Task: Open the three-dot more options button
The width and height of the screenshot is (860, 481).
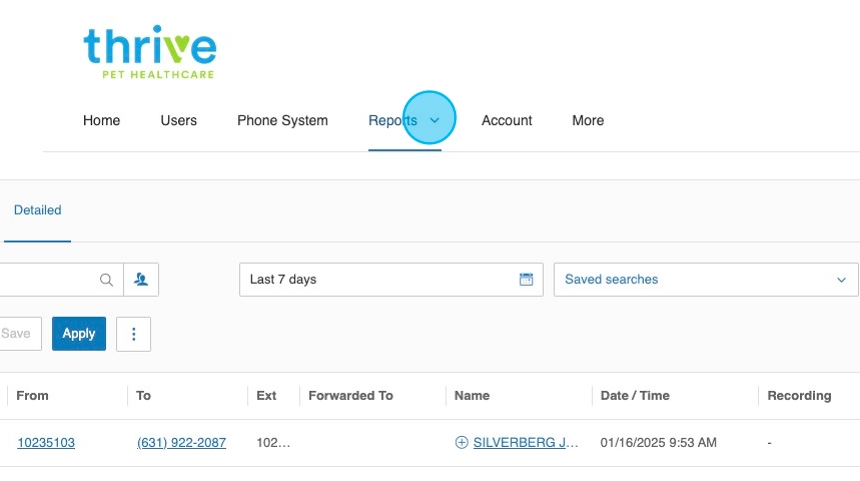Action: pyautogui.click(x=133, y=334)
